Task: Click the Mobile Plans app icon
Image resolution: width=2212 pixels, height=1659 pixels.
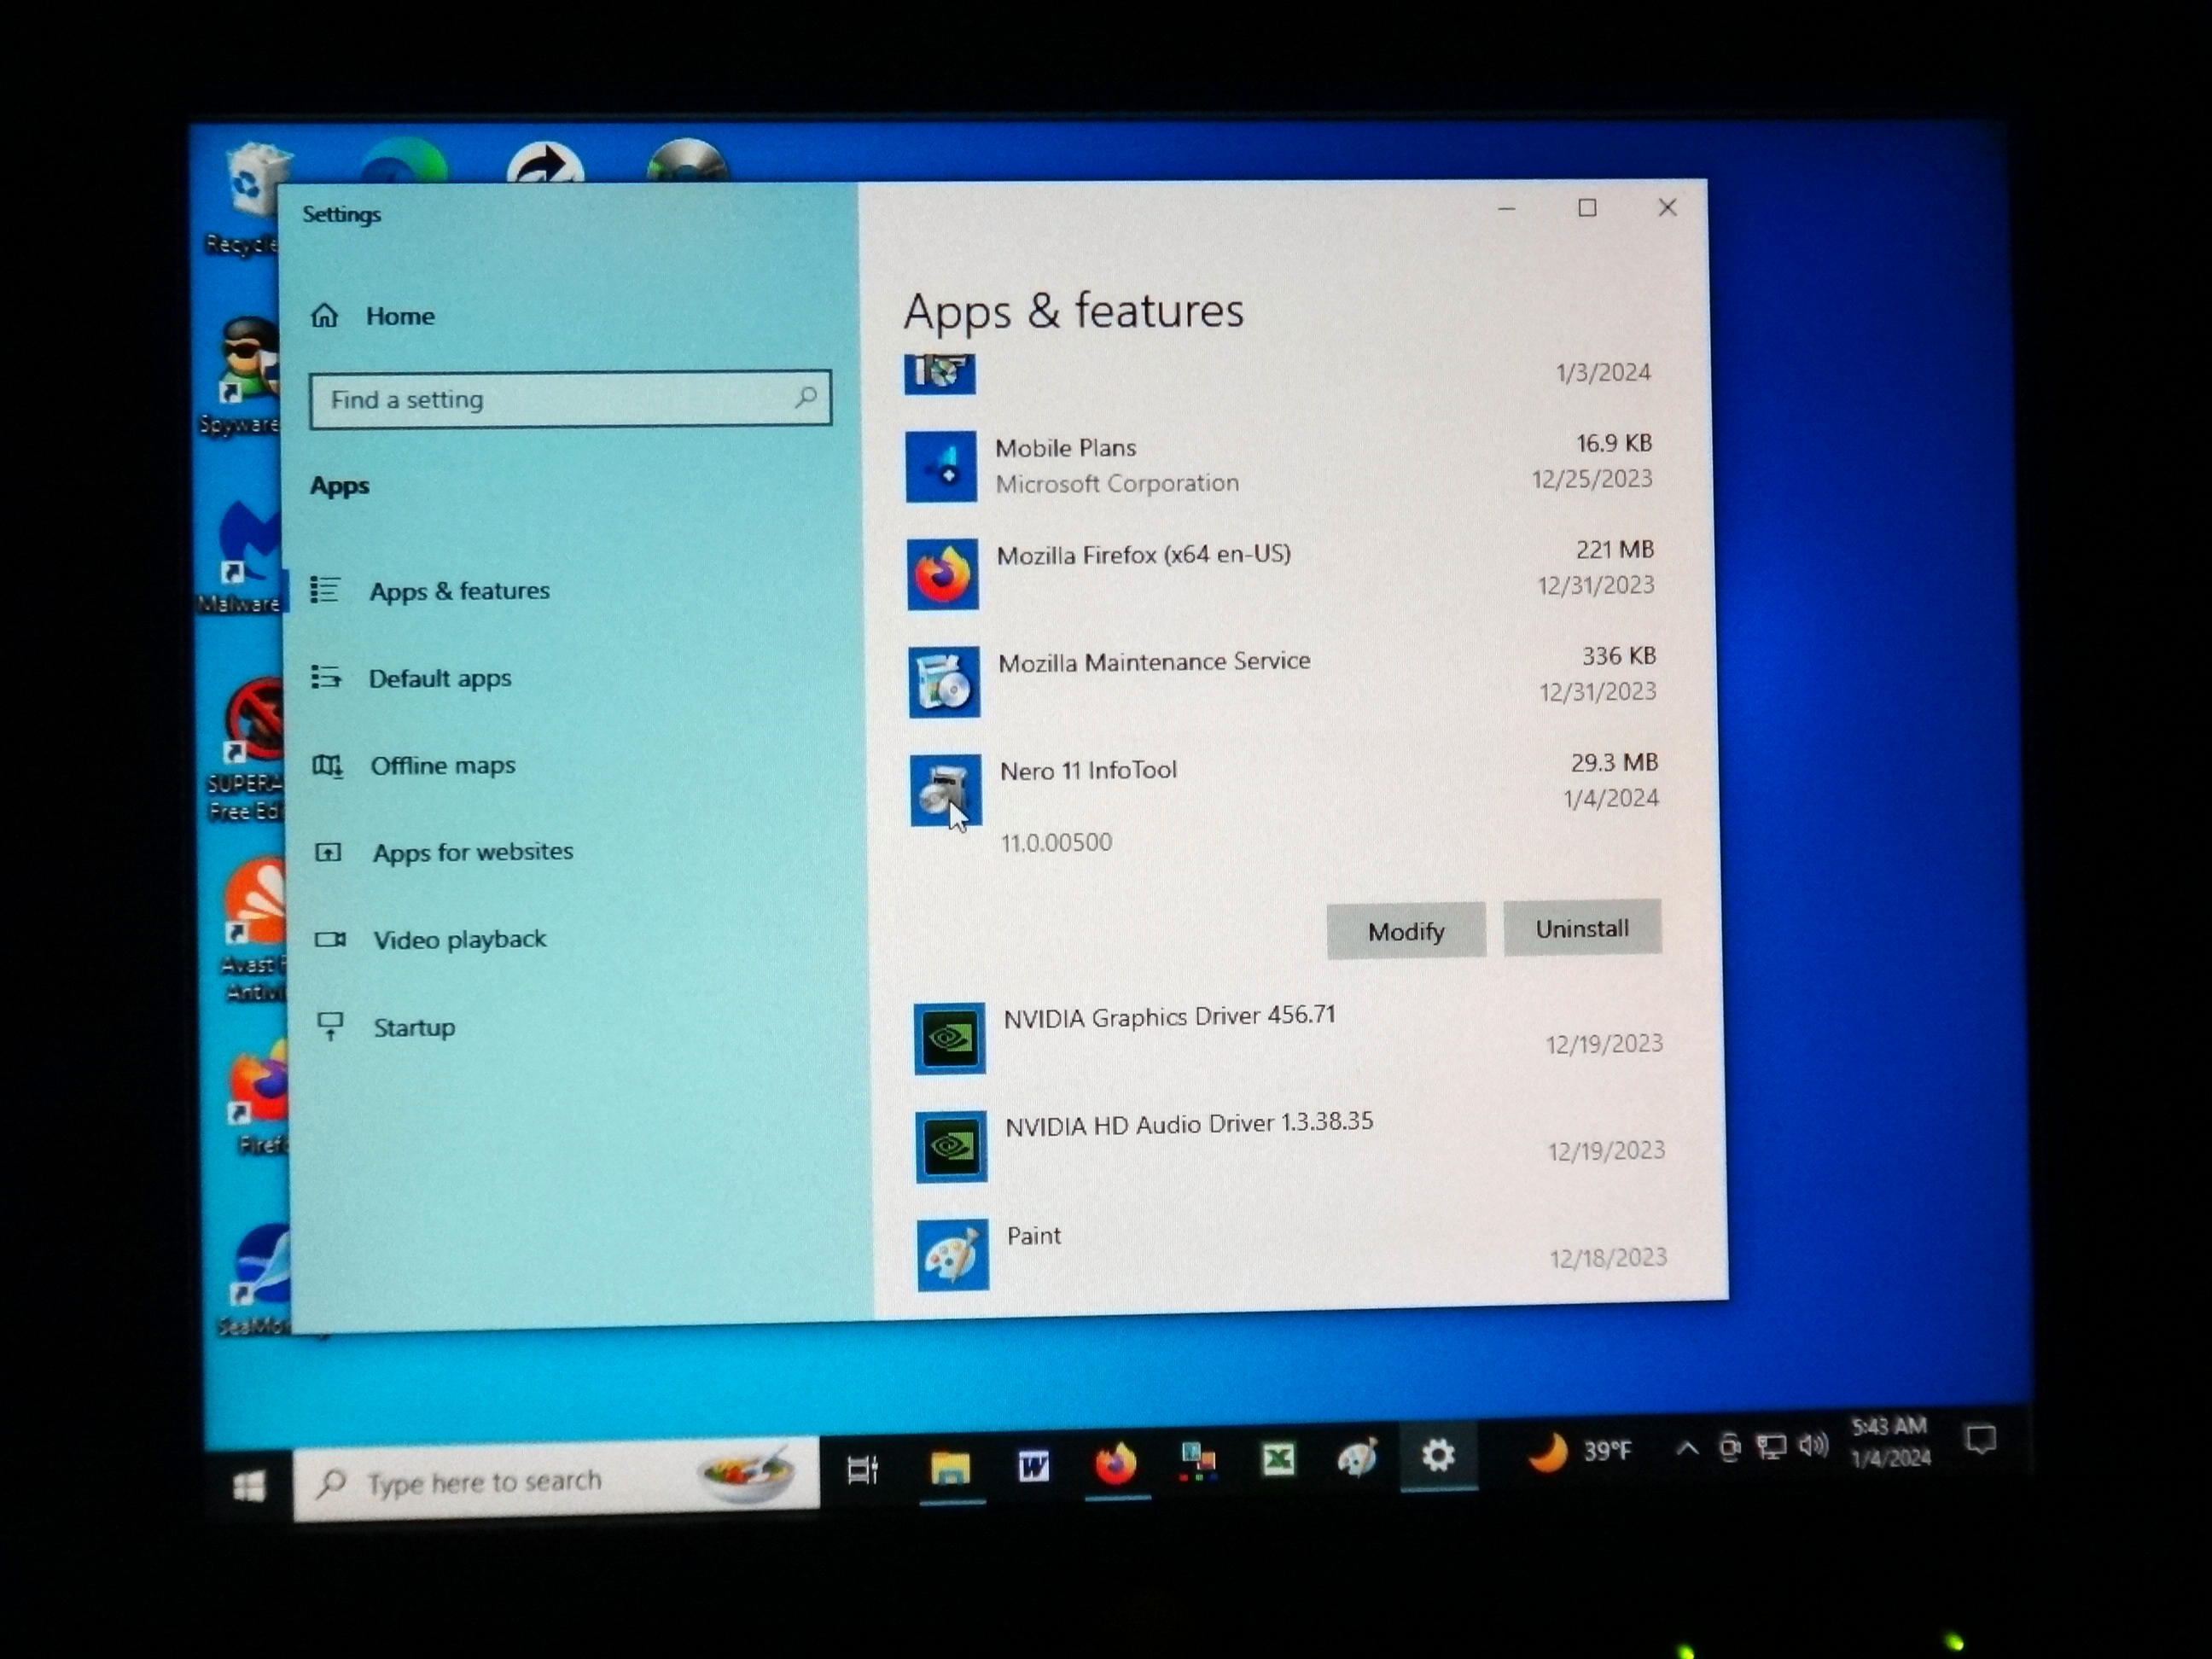Action: (941, 466)
